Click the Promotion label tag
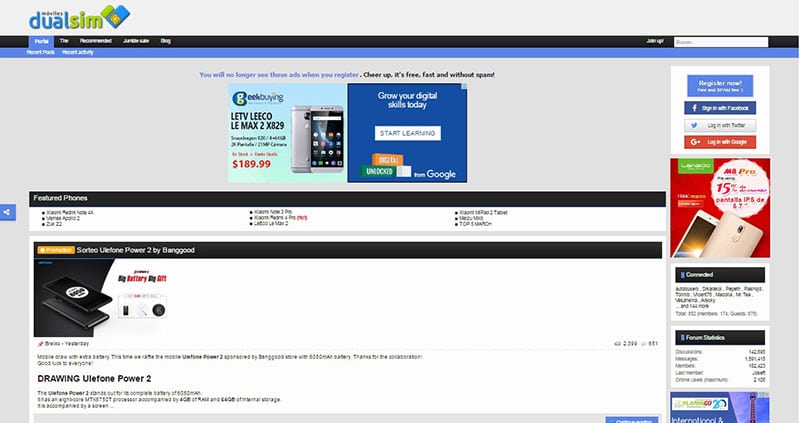 (56, 250)
